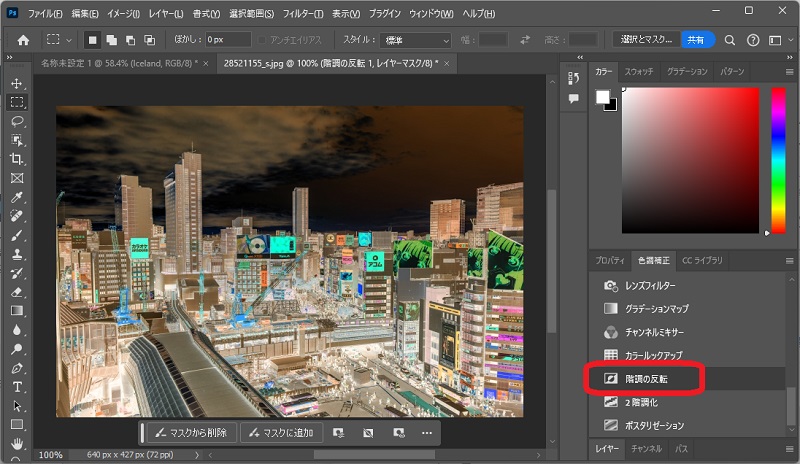Open the help question mark icon

[x=753, y=40]
